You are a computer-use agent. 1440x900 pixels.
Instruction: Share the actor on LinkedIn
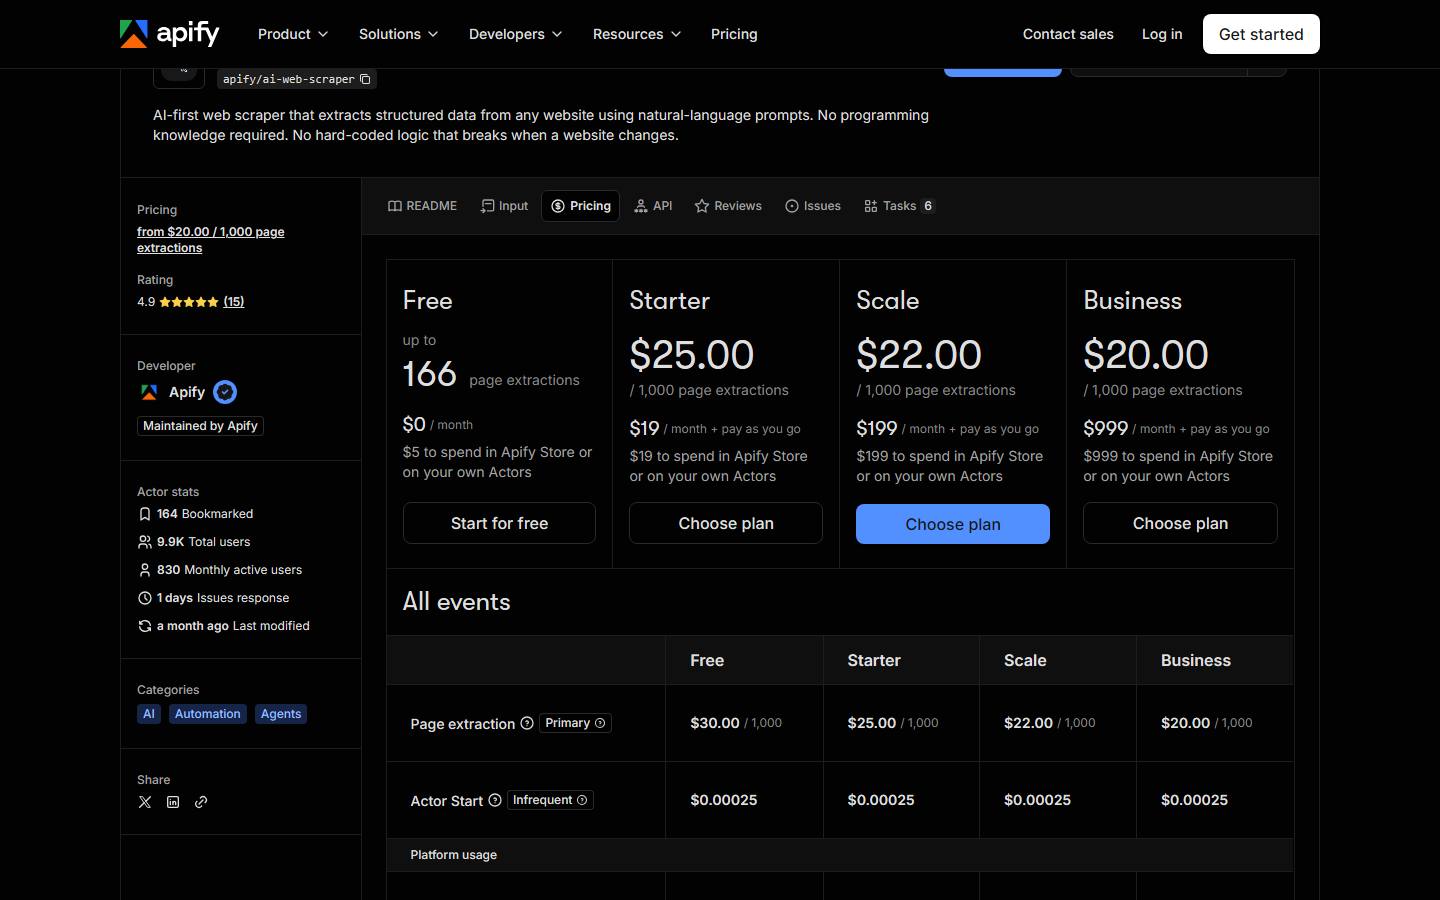coord(173,802)
